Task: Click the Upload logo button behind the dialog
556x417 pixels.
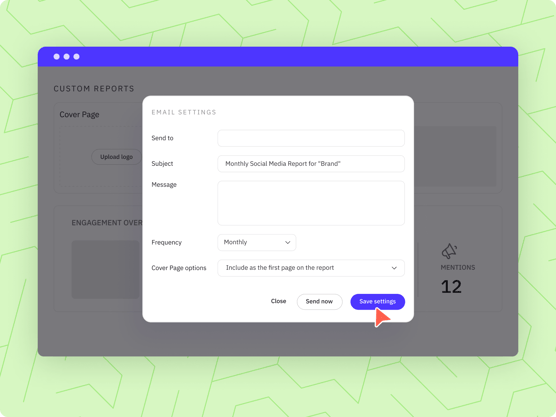Action: pyautogui.click(x=116, y=157)
